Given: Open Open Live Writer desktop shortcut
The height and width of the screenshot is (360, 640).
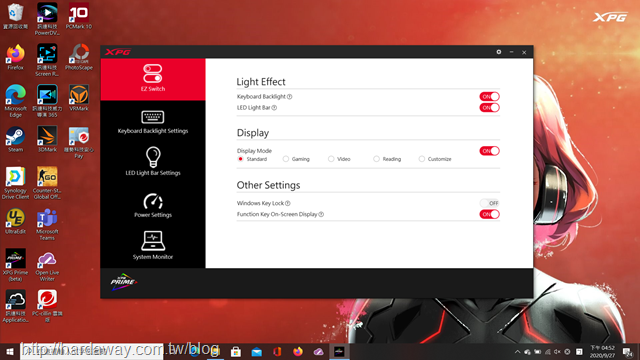Looking at the screenshot, I should click(x=47, y=265).
